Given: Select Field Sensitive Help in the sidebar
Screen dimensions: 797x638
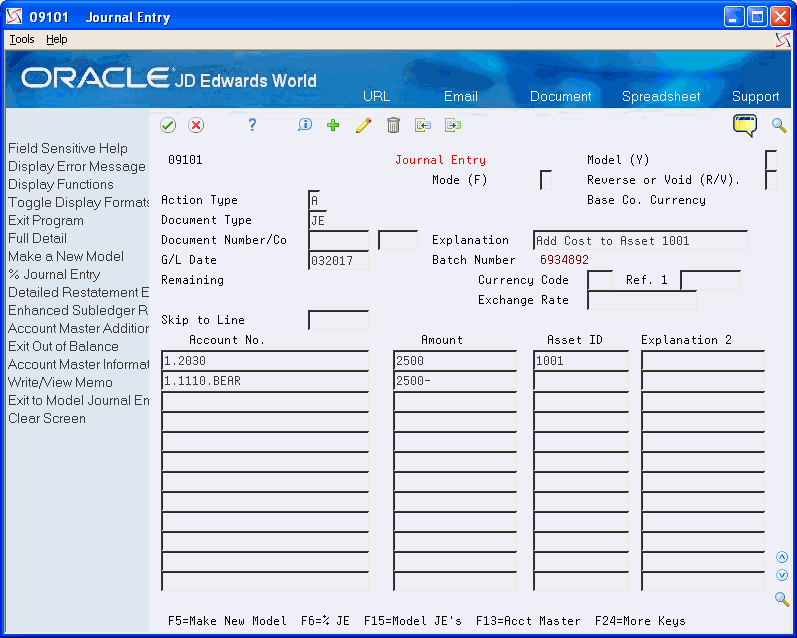Looking at the screenshot, I should [68, 149].
